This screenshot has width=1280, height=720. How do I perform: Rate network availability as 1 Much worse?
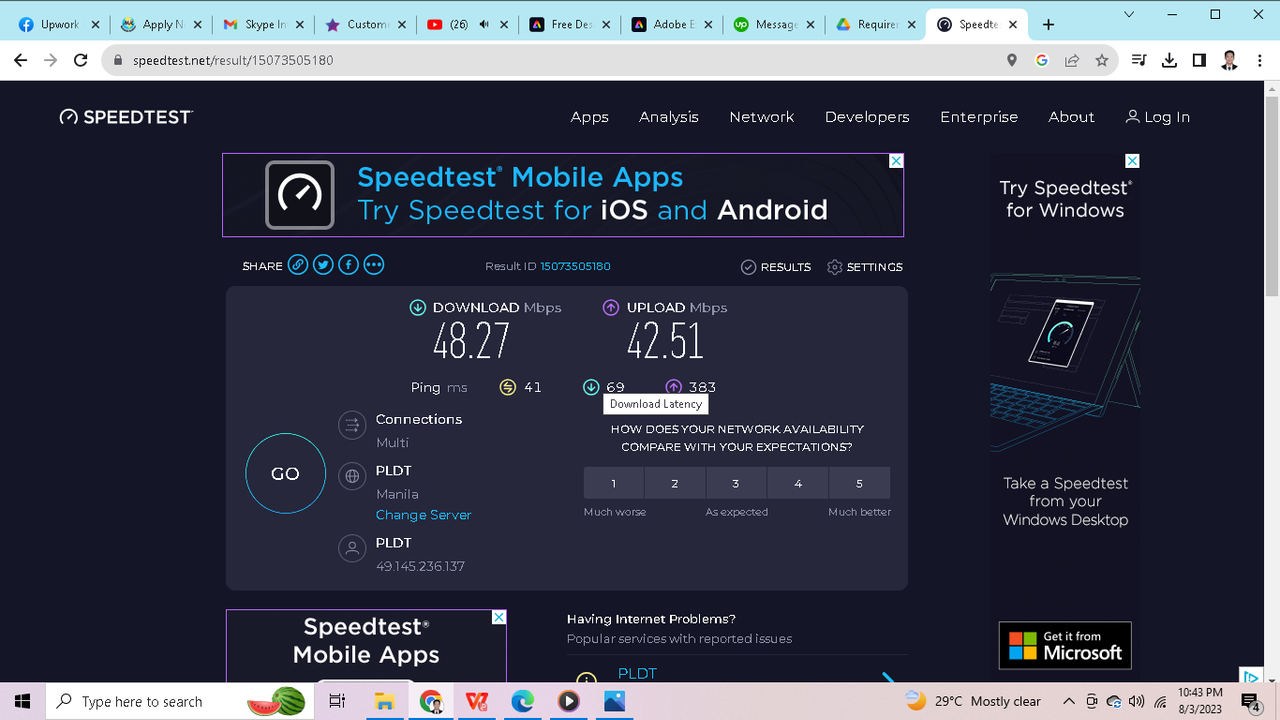613,482
